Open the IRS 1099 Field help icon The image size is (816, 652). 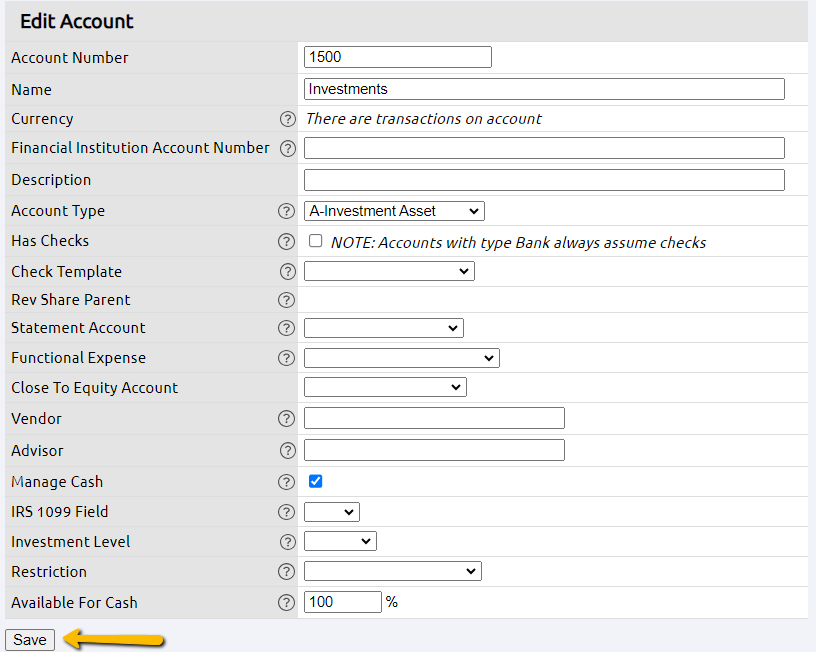287,511
